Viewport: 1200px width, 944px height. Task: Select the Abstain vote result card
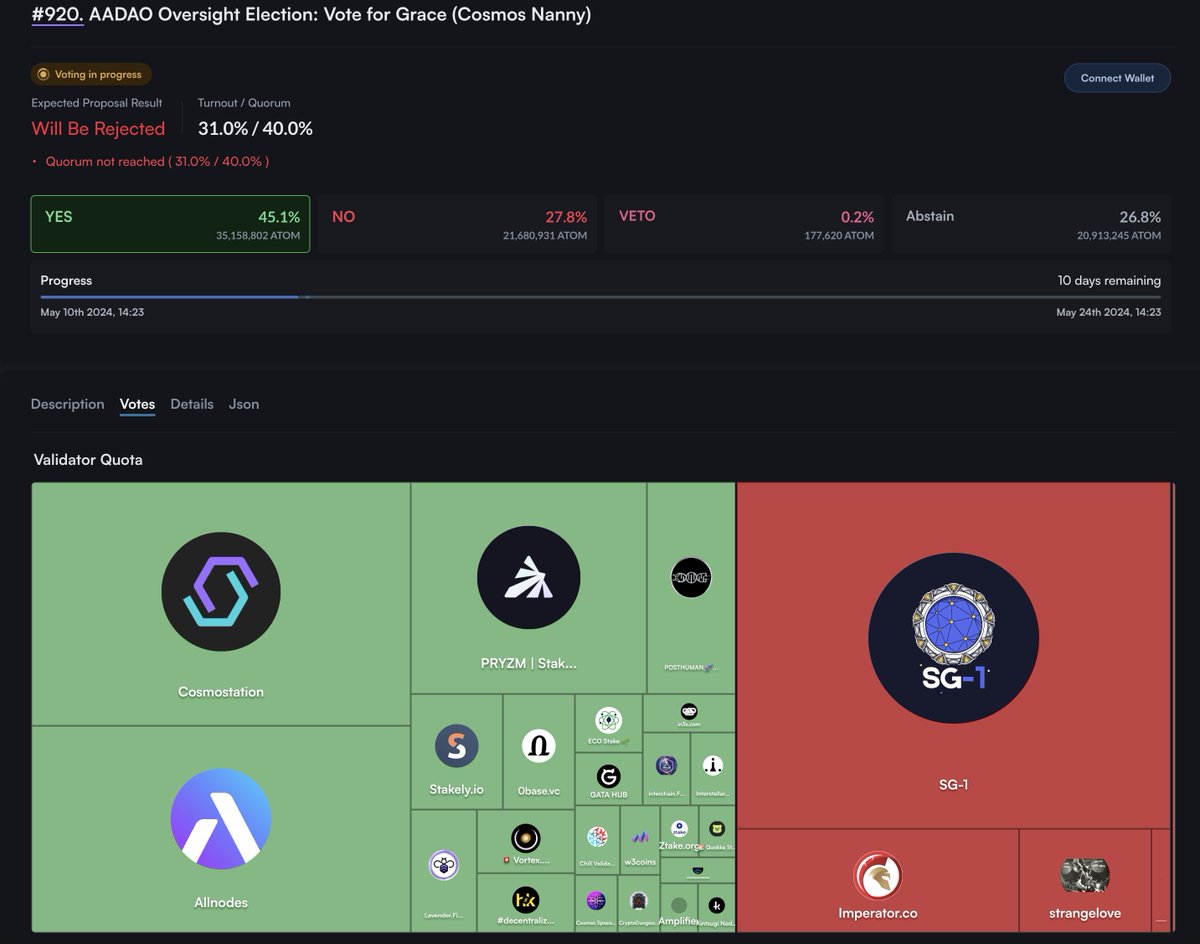(x=1031, y=224)
